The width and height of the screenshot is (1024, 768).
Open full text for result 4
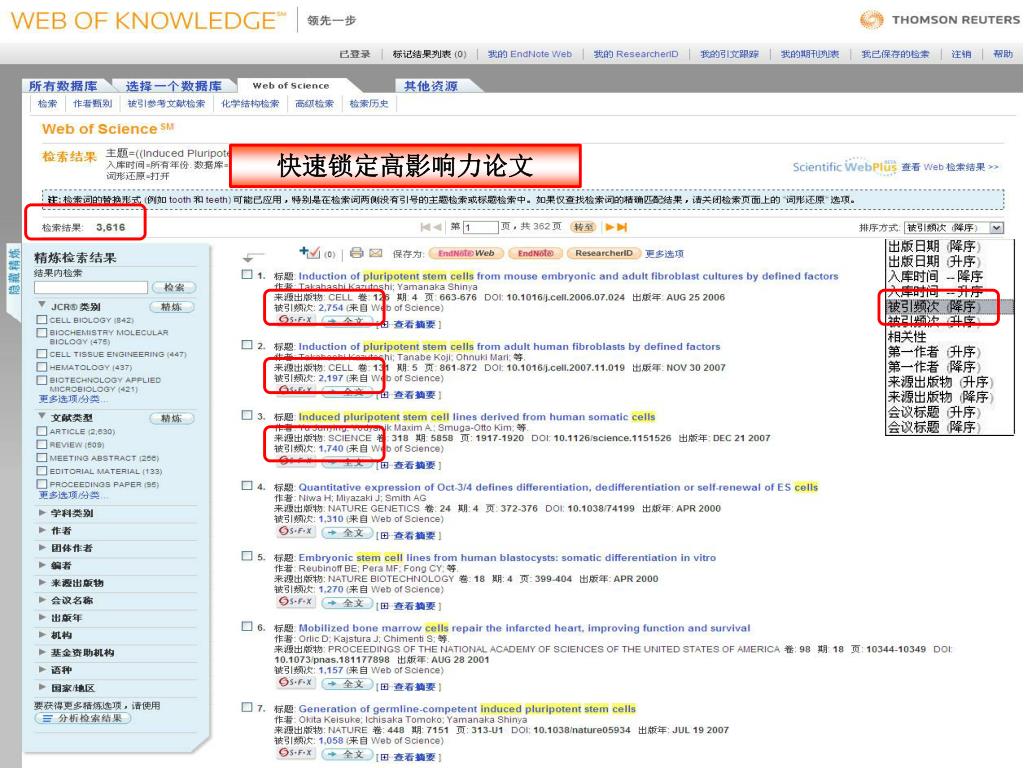point(347,533)
